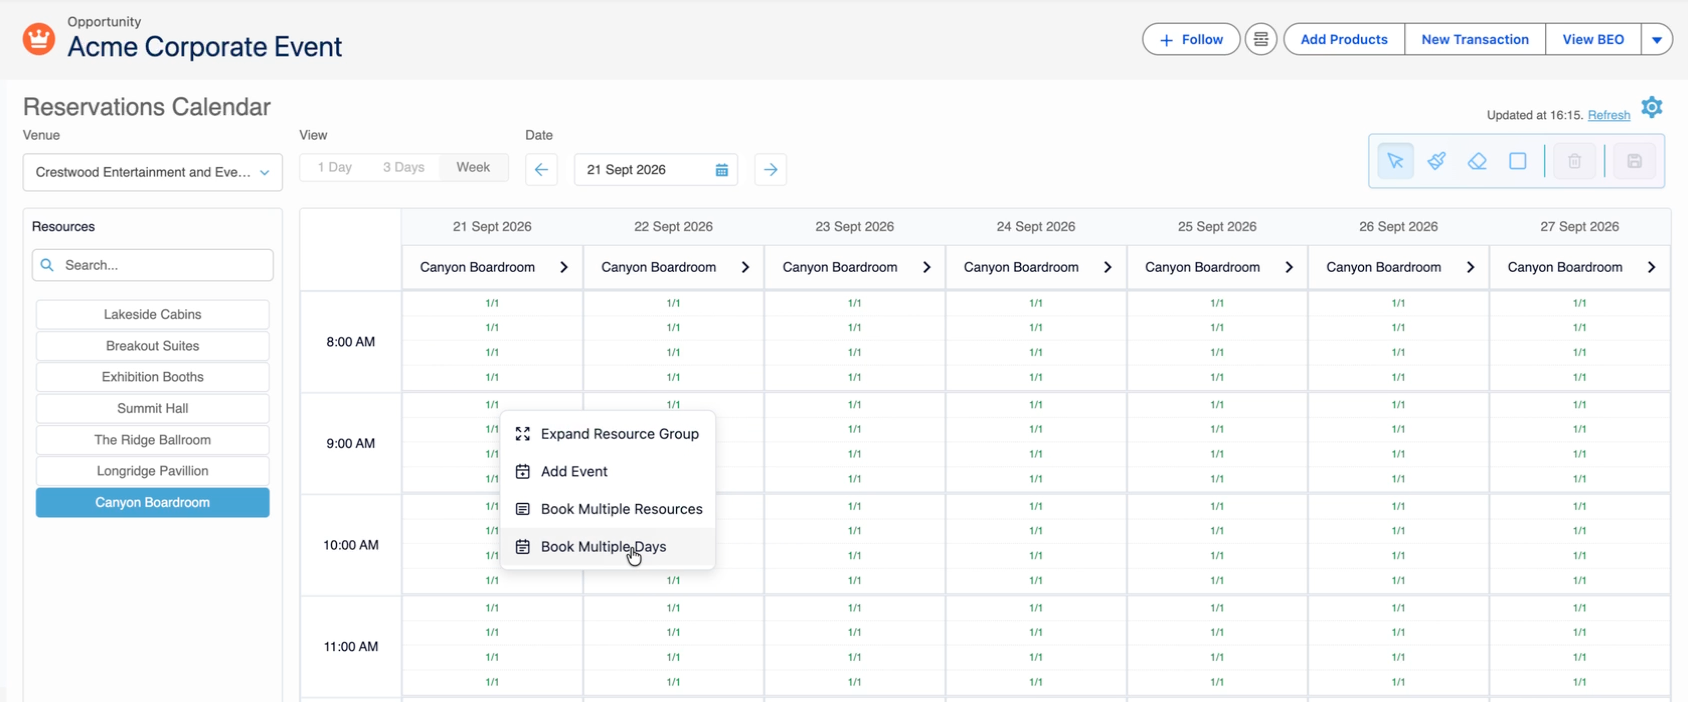
Task: Select Lakeside Cabins resource
Action: point(153,314)
